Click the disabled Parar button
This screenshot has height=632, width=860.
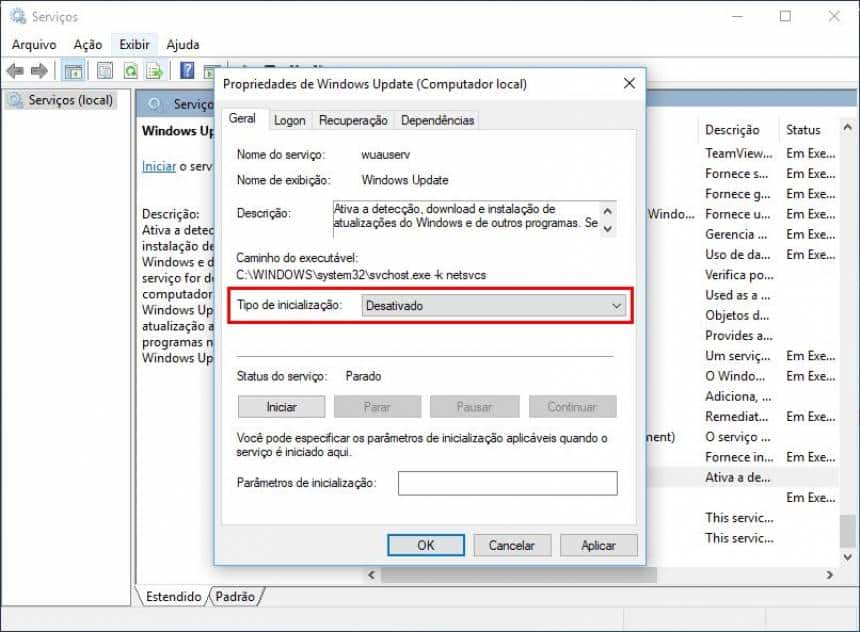[377, 407]
